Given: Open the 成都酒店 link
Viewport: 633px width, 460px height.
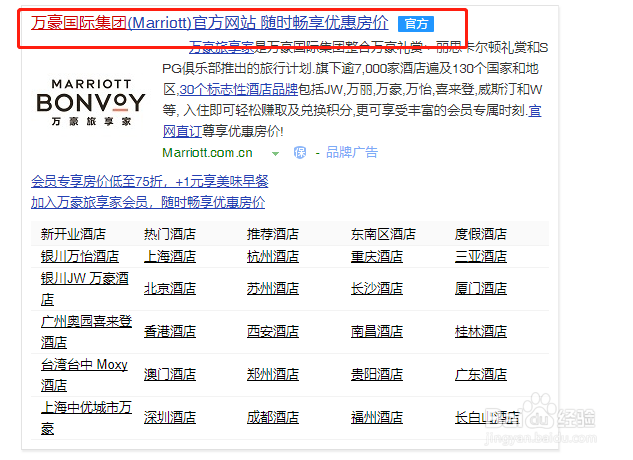Looking at the screenshot, I should [273, 418].
